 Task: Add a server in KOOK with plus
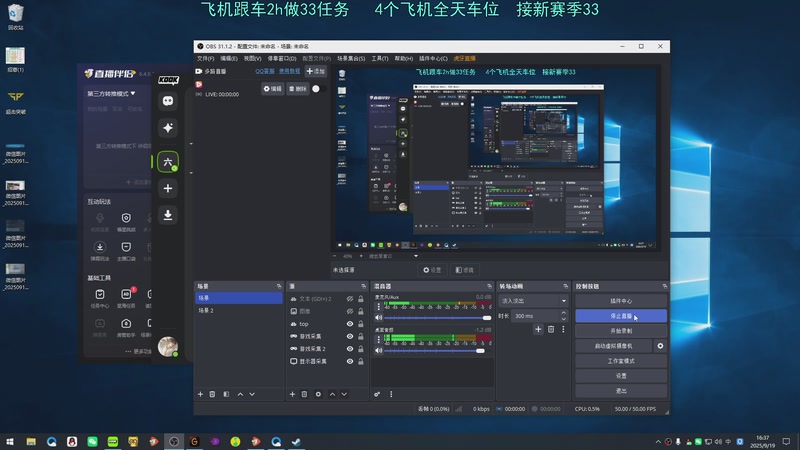(x=168, y=188)
